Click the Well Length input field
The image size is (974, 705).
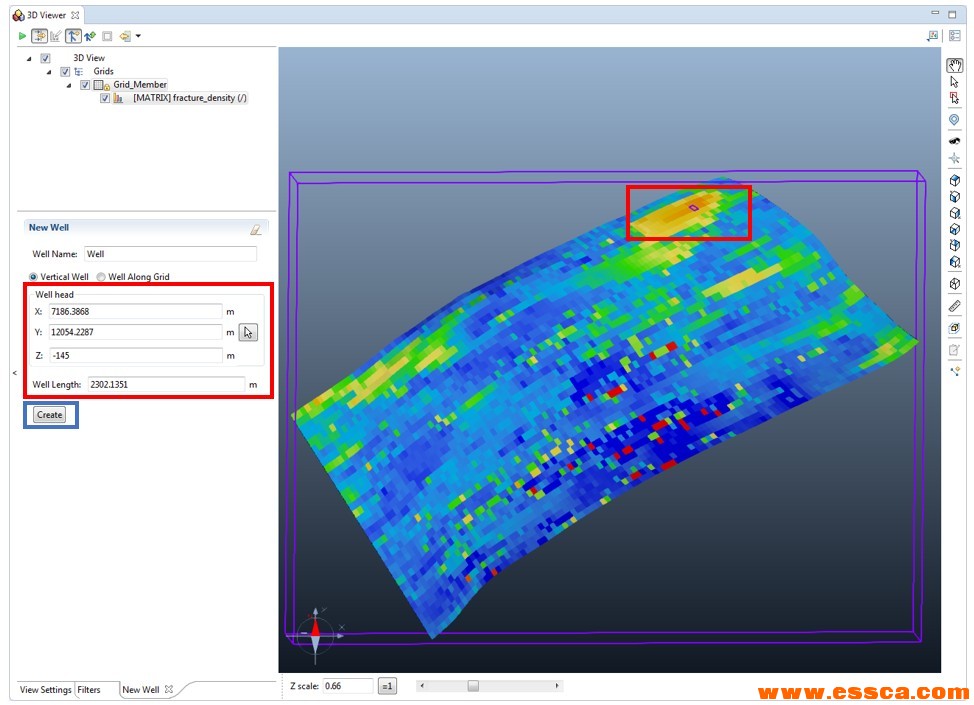coord(165,384)
